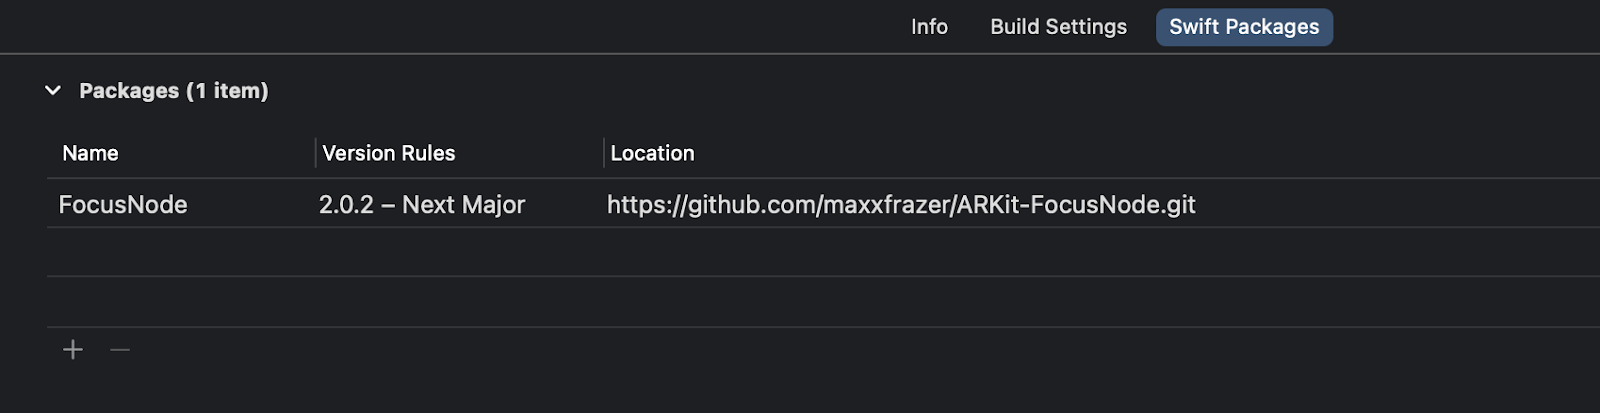Collapse the Packages section chevron

point(53,90)
